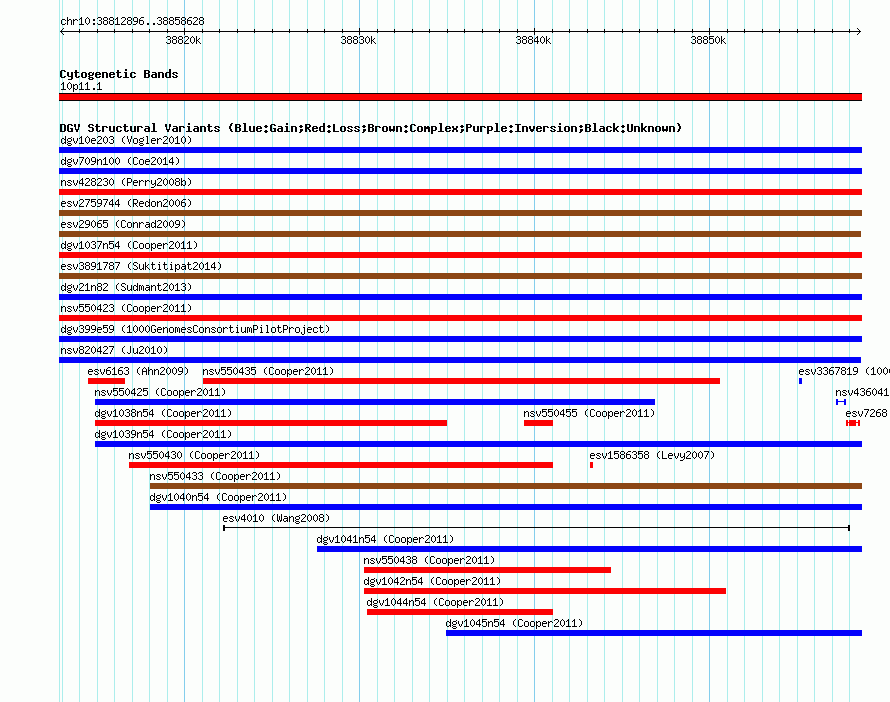Click nsv550455 (Cooper2011) label
The image size is (890, 702).
pyautogui.click(x=589, y=413)
